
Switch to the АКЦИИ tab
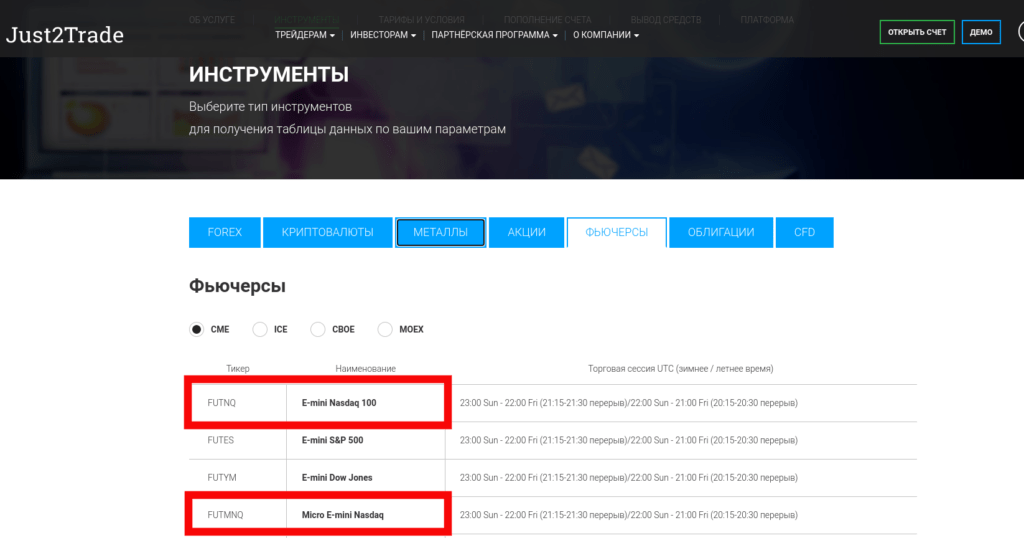526,232
